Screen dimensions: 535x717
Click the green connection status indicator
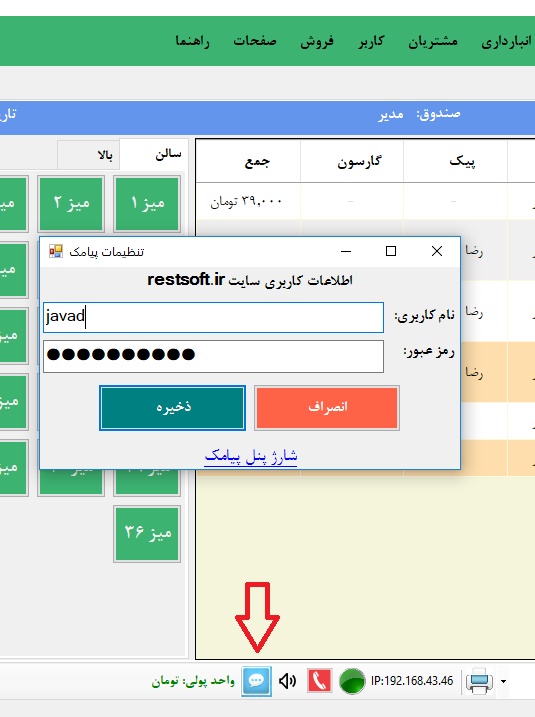[352, 681]
